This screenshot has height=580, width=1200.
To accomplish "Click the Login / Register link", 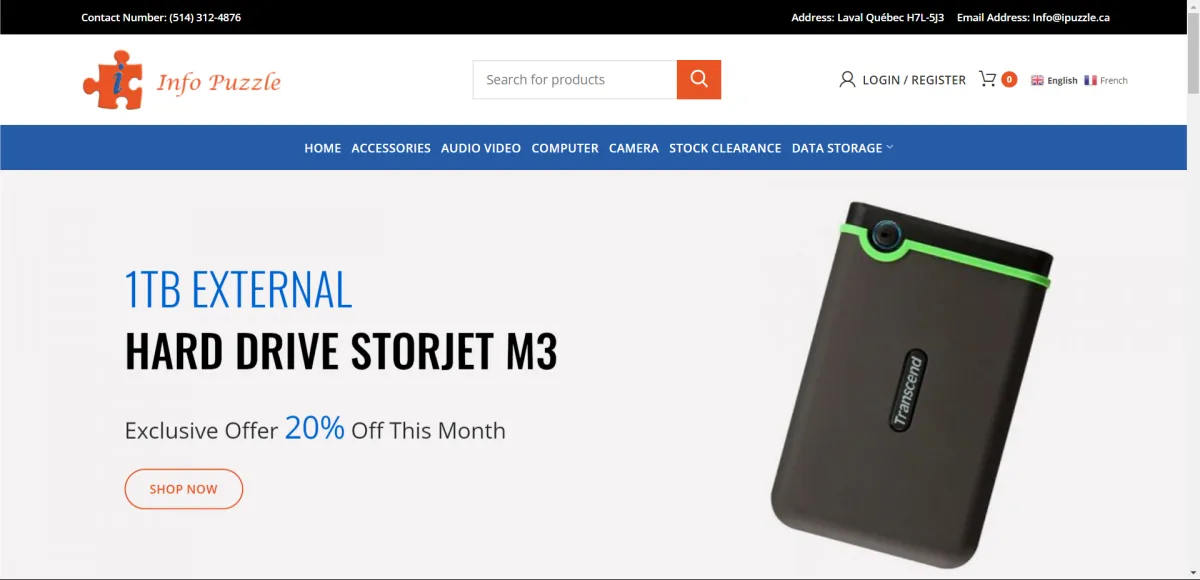I will [x=914, y=80].
